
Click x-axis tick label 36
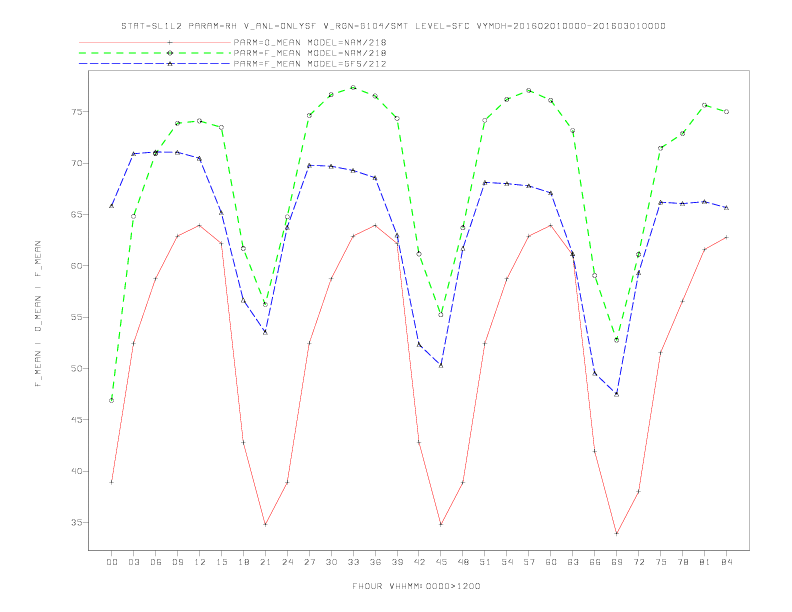click(375, 562)
